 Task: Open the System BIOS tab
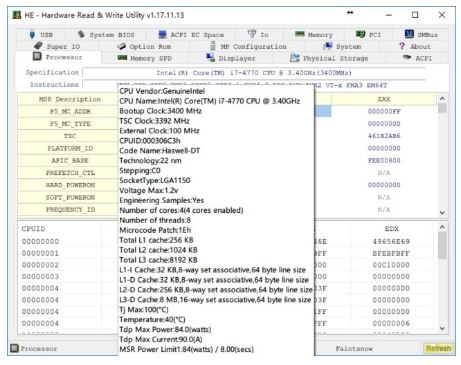[106, 34]
